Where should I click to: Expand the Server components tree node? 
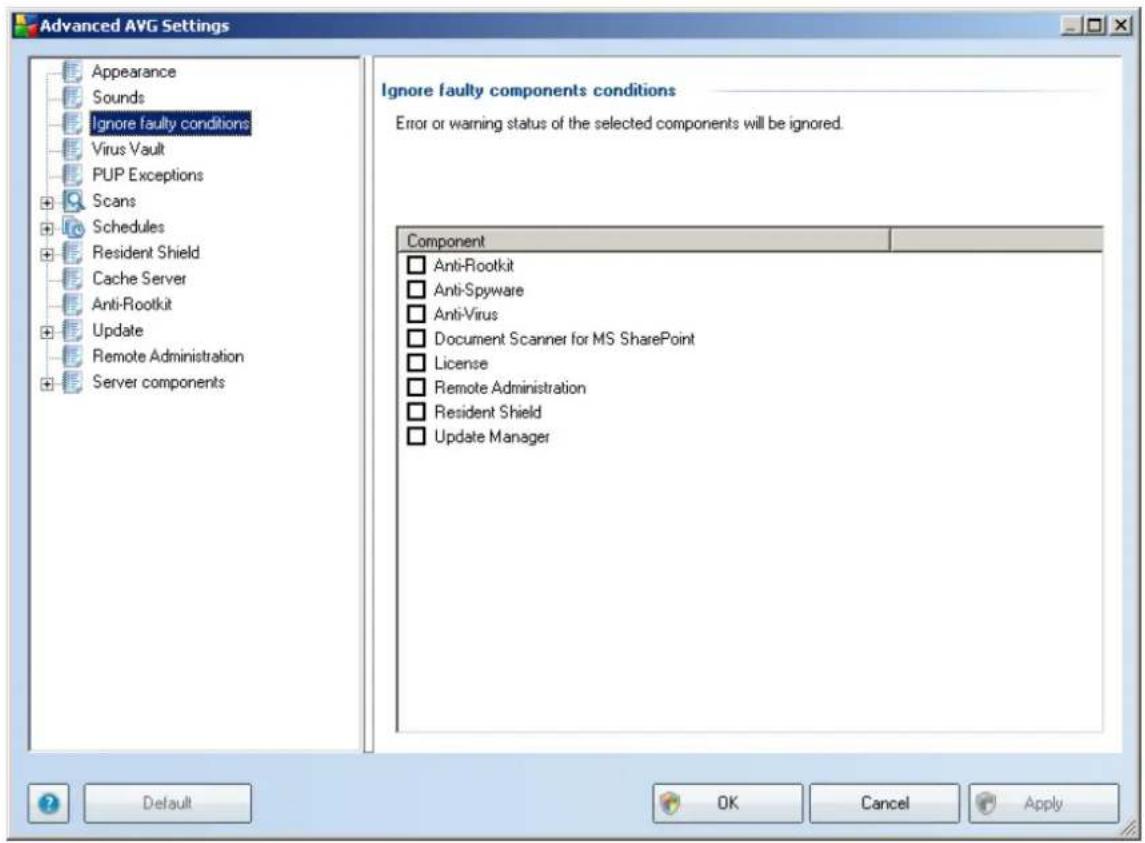coord(47,384)
